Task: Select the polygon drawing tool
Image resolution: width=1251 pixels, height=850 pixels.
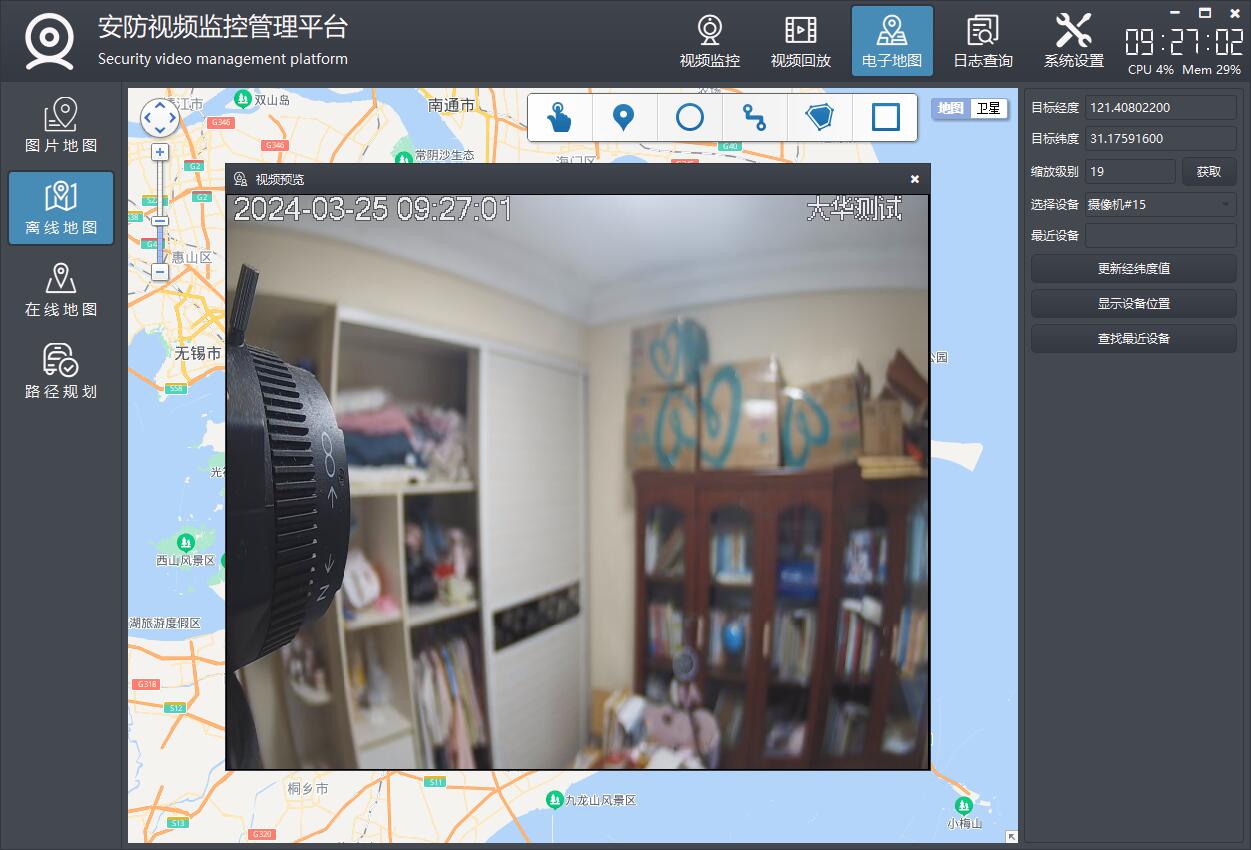Action: [820, 118]
